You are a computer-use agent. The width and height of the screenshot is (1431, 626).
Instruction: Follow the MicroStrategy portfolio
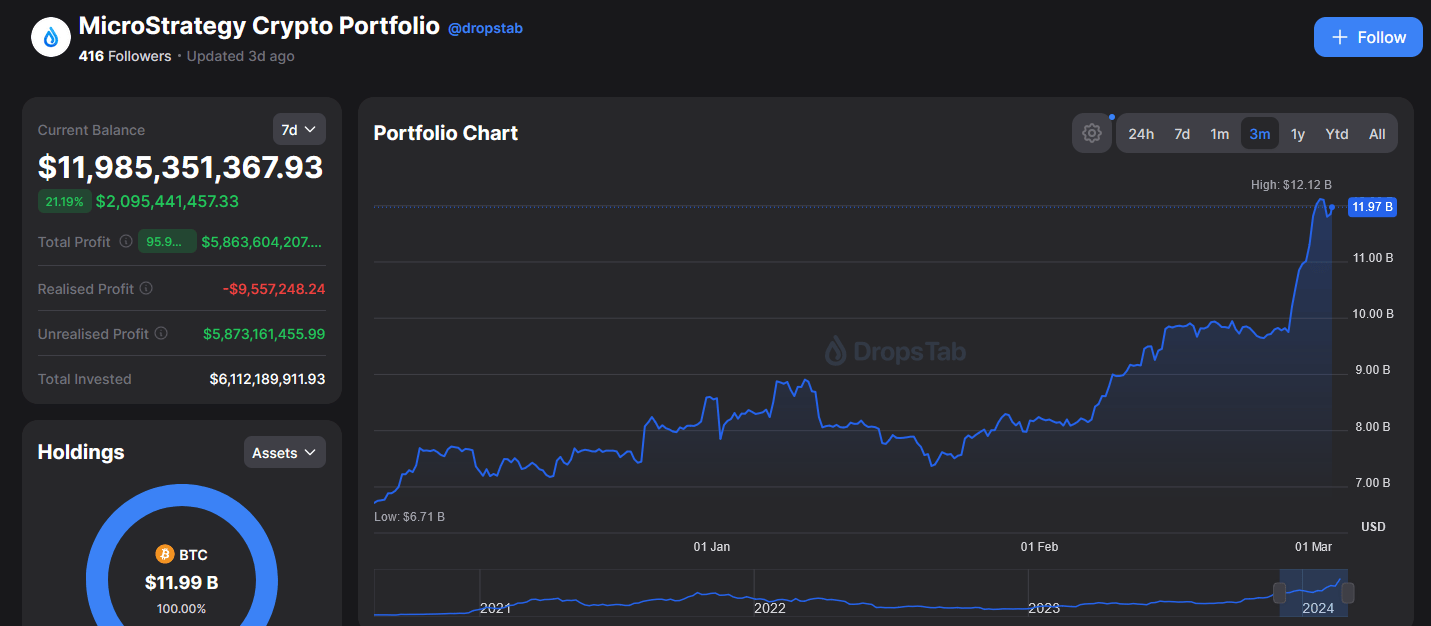point(1368,37)
